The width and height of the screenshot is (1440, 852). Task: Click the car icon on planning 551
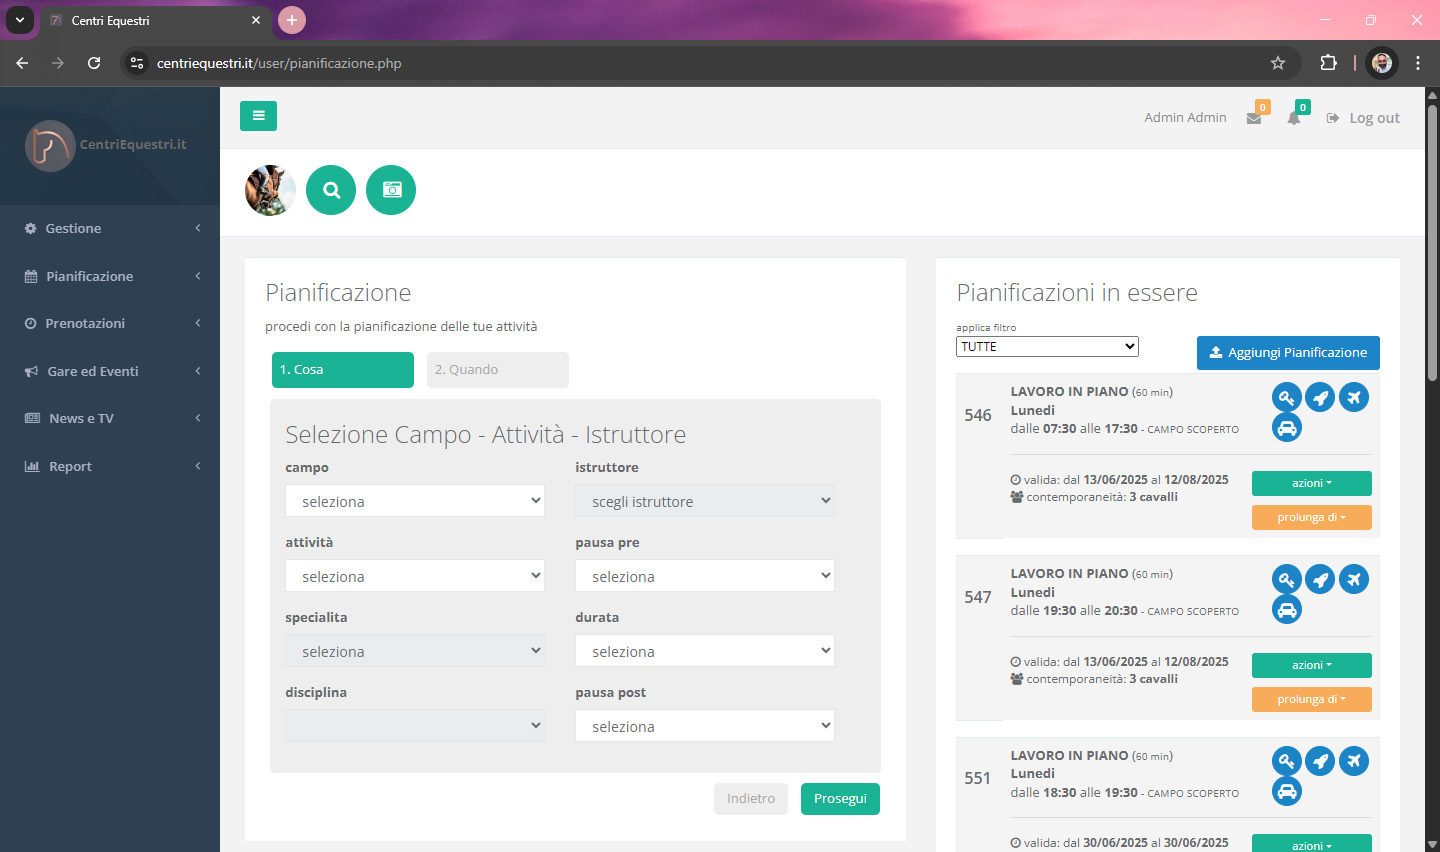tap(1287, 792)
